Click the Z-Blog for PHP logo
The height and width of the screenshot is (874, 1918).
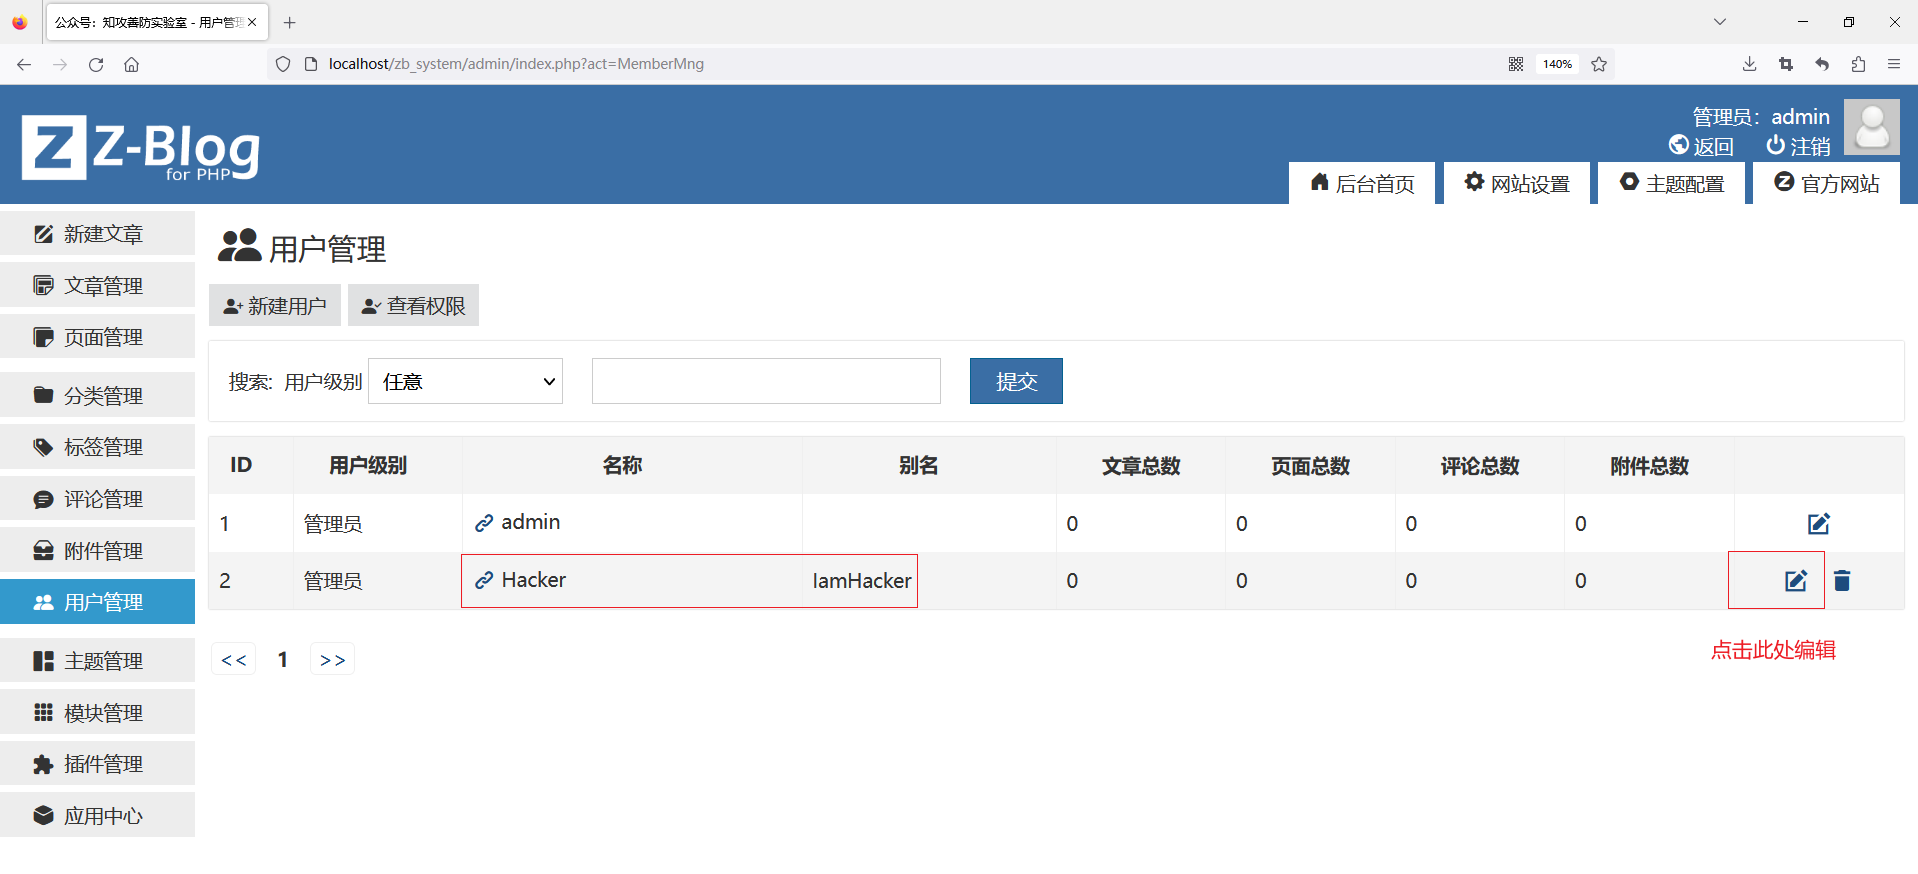click(141, 148)
